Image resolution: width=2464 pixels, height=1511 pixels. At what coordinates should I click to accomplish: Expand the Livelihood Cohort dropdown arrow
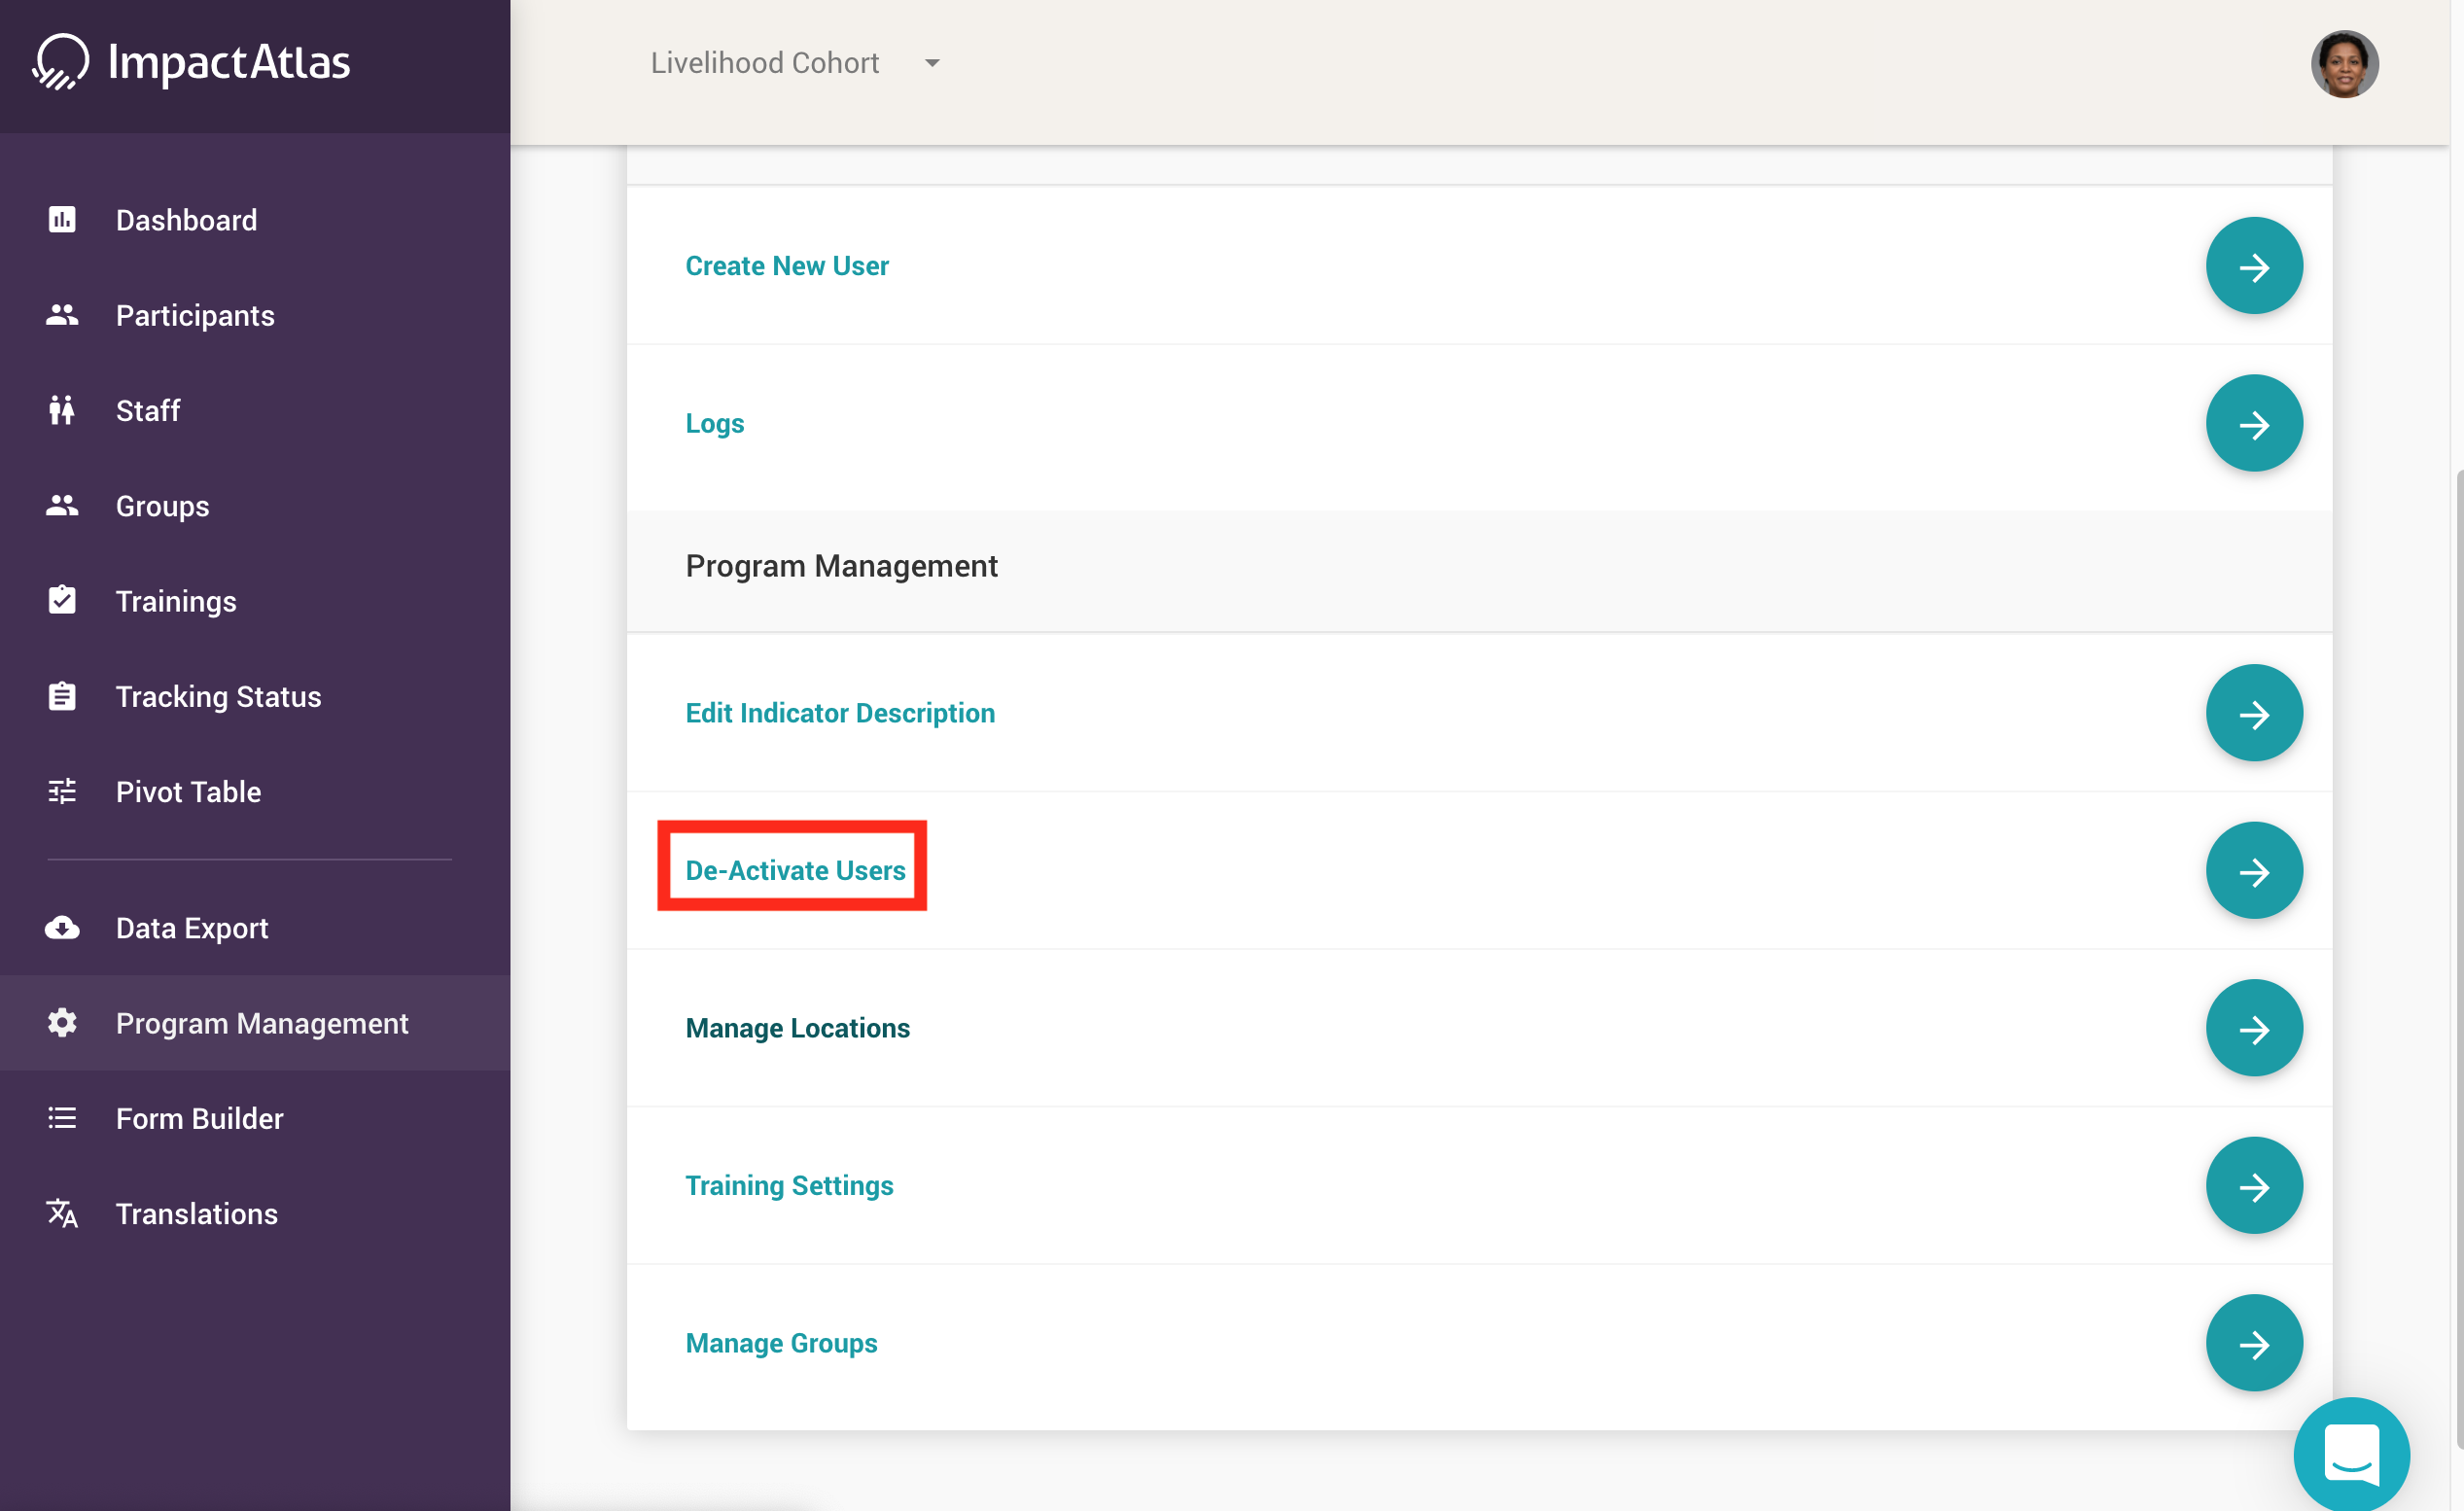(x=932, y=63)
